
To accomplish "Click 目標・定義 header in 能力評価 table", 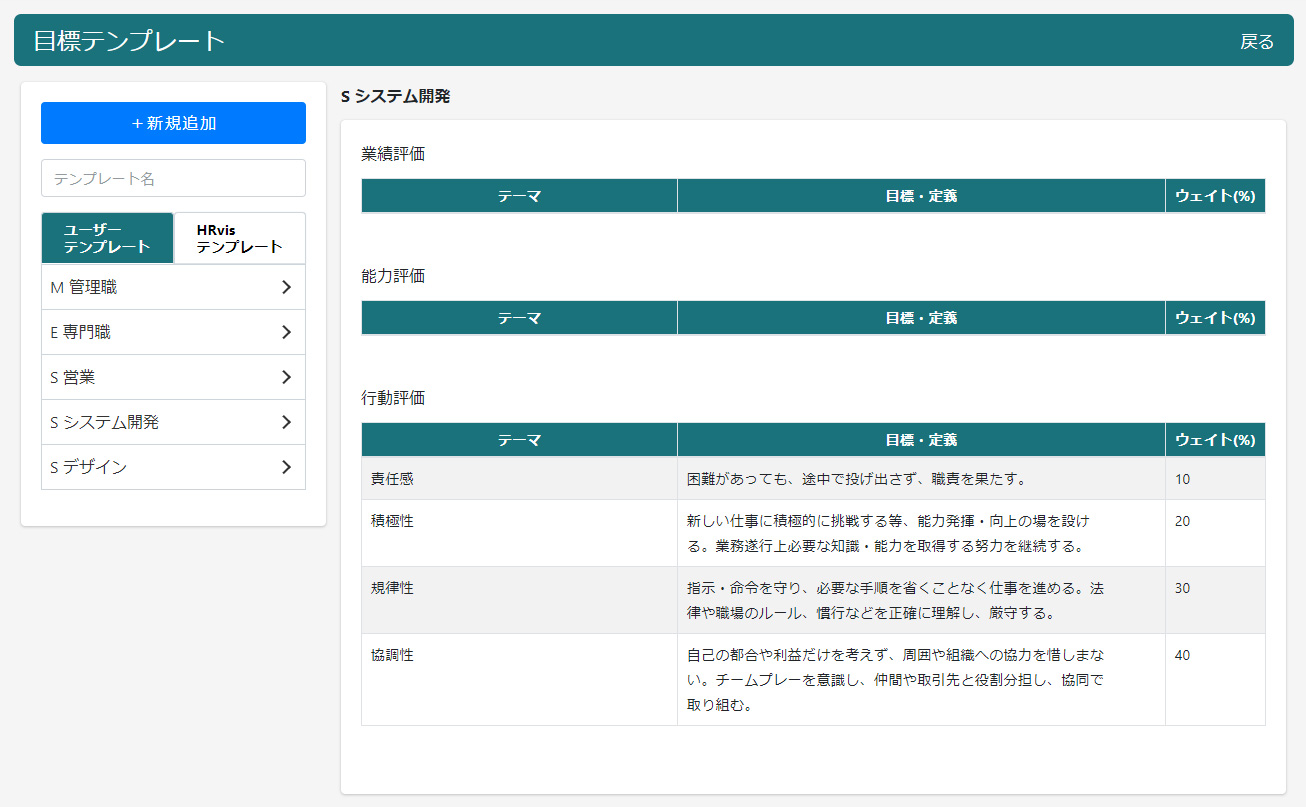I will (x=921, y=318).
